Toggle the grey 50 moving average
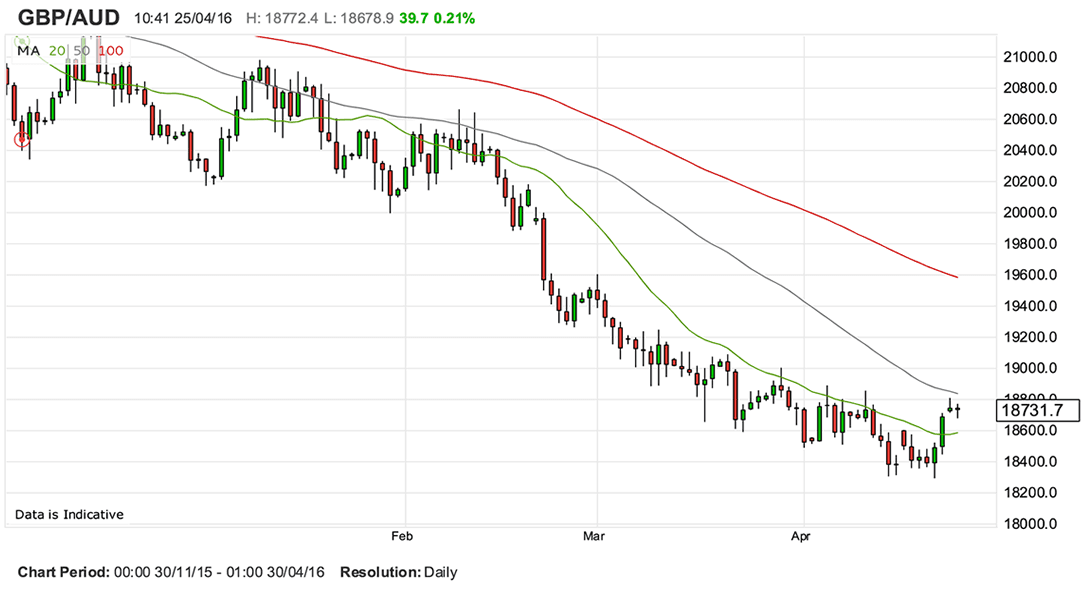The width and height of the screenshot is (1092, 589). pos(82,50)
